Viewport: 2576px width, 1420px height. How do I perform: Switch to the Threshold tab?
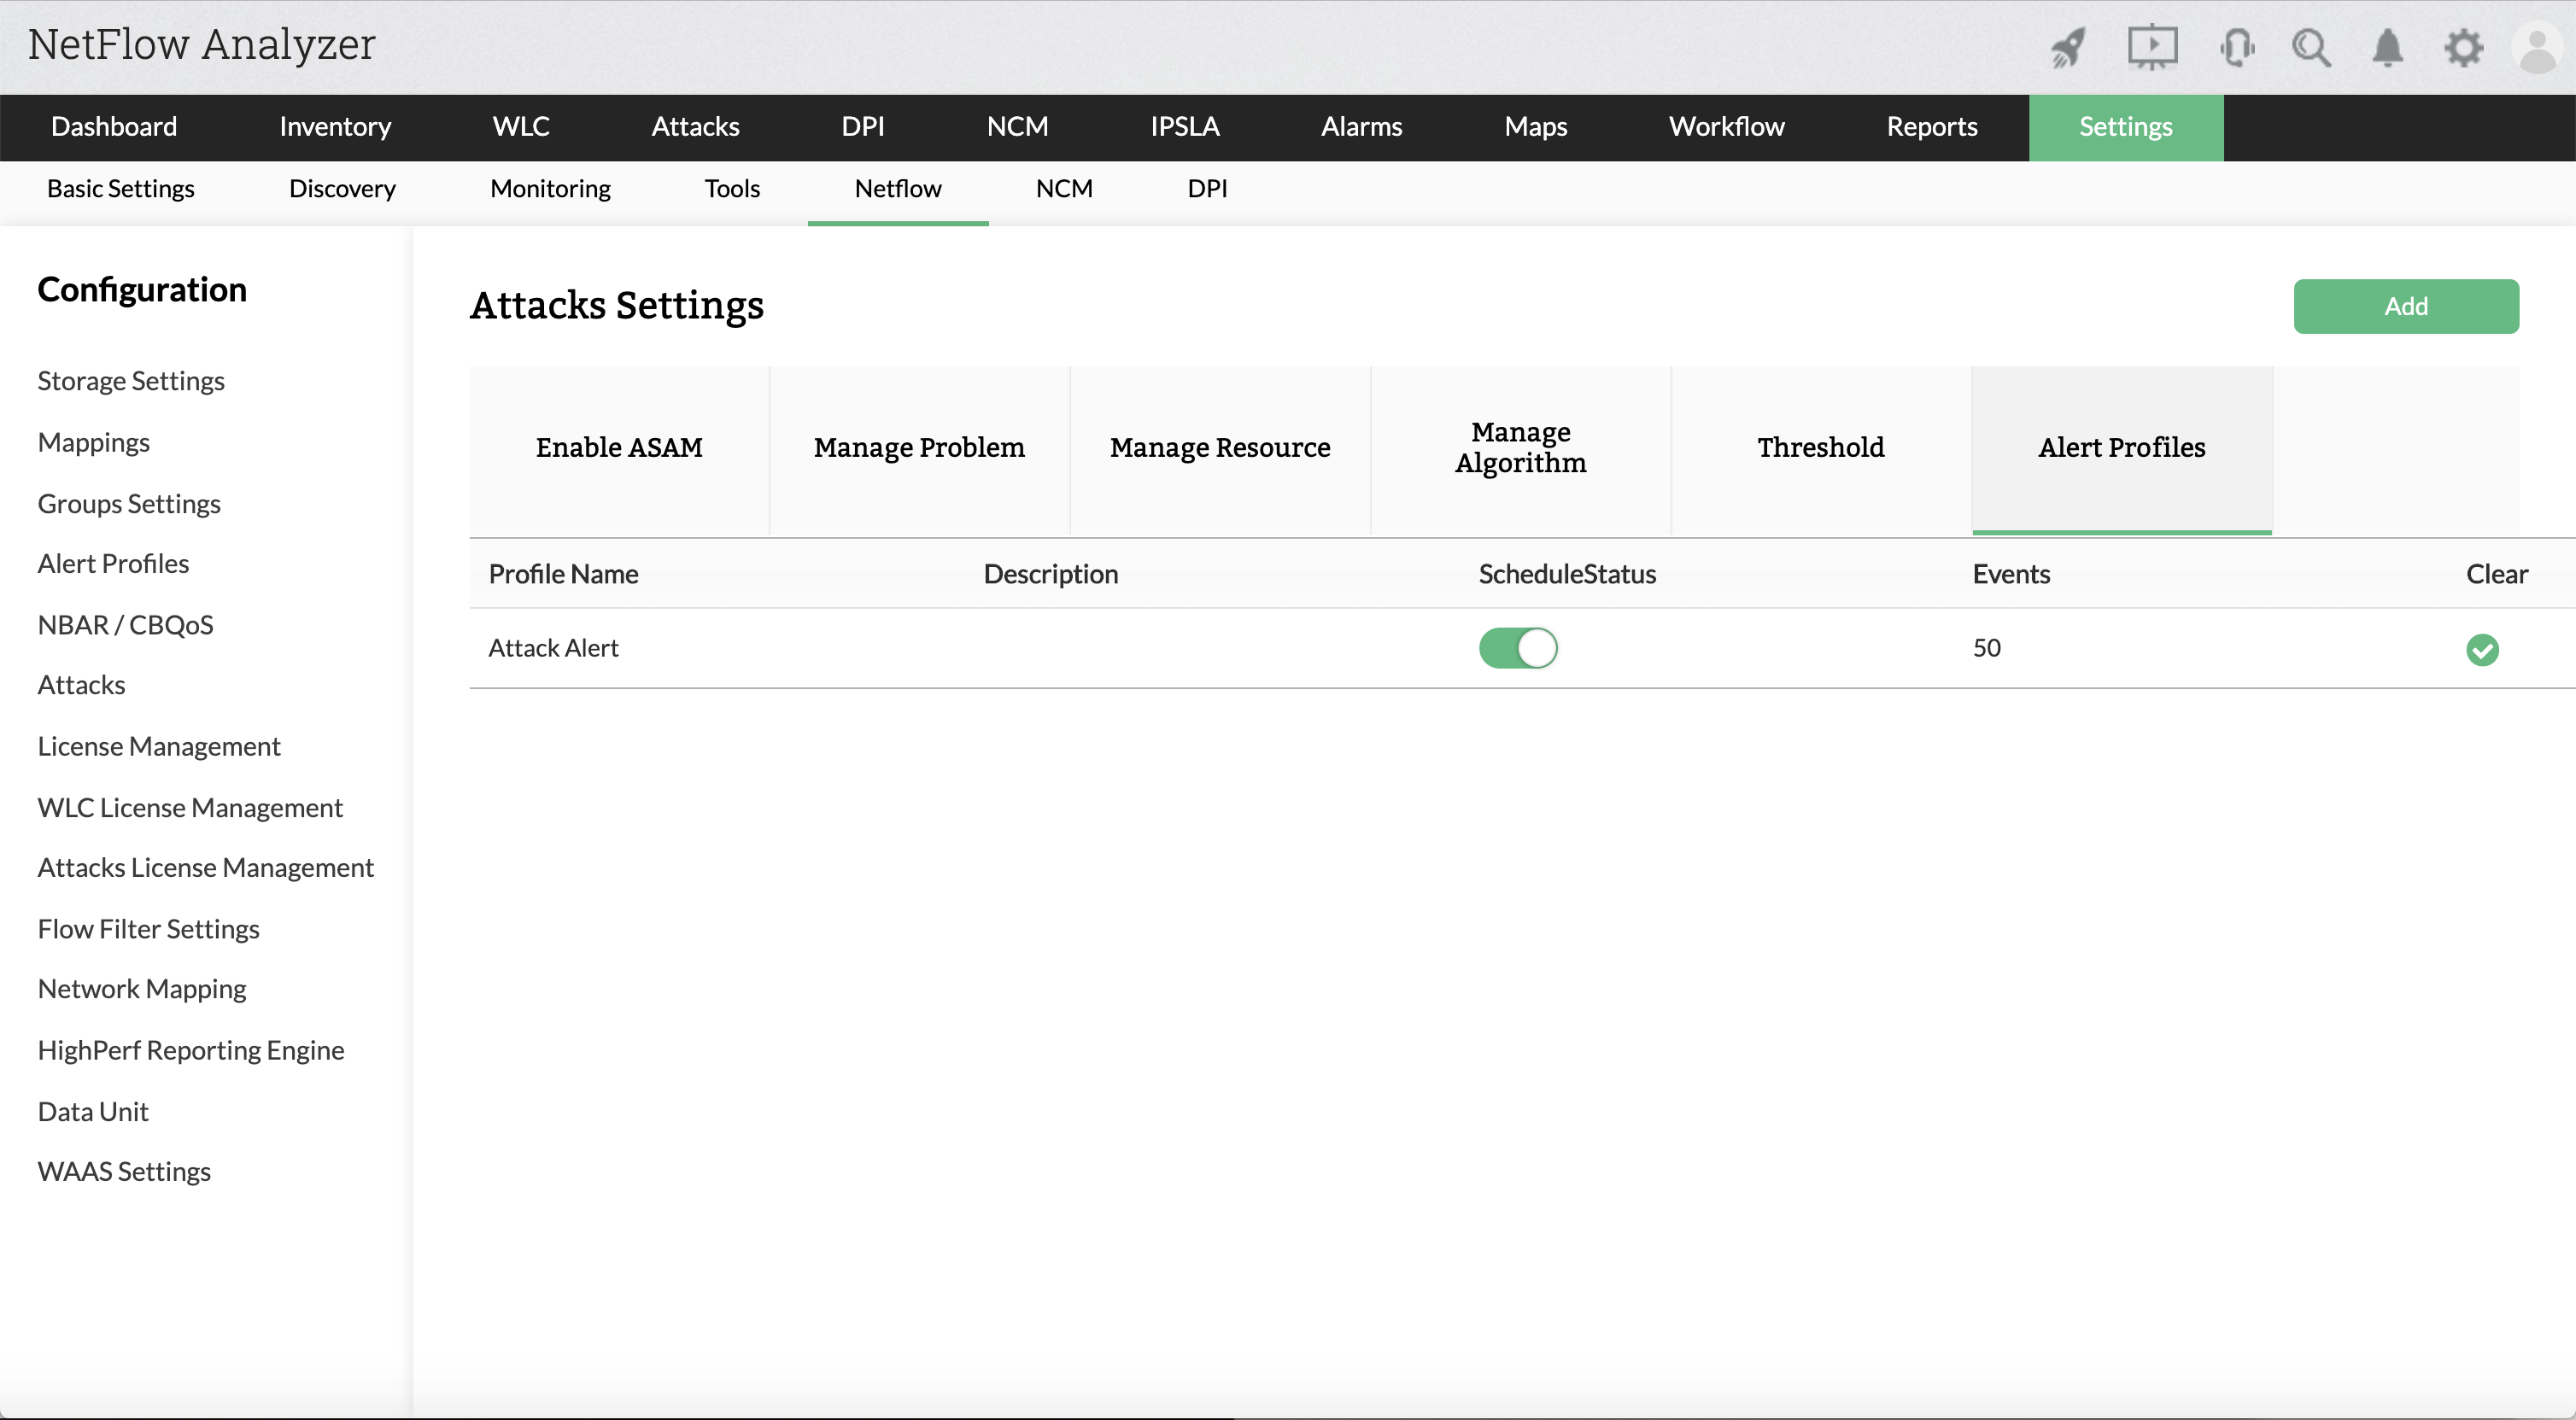pos(1820,448)
